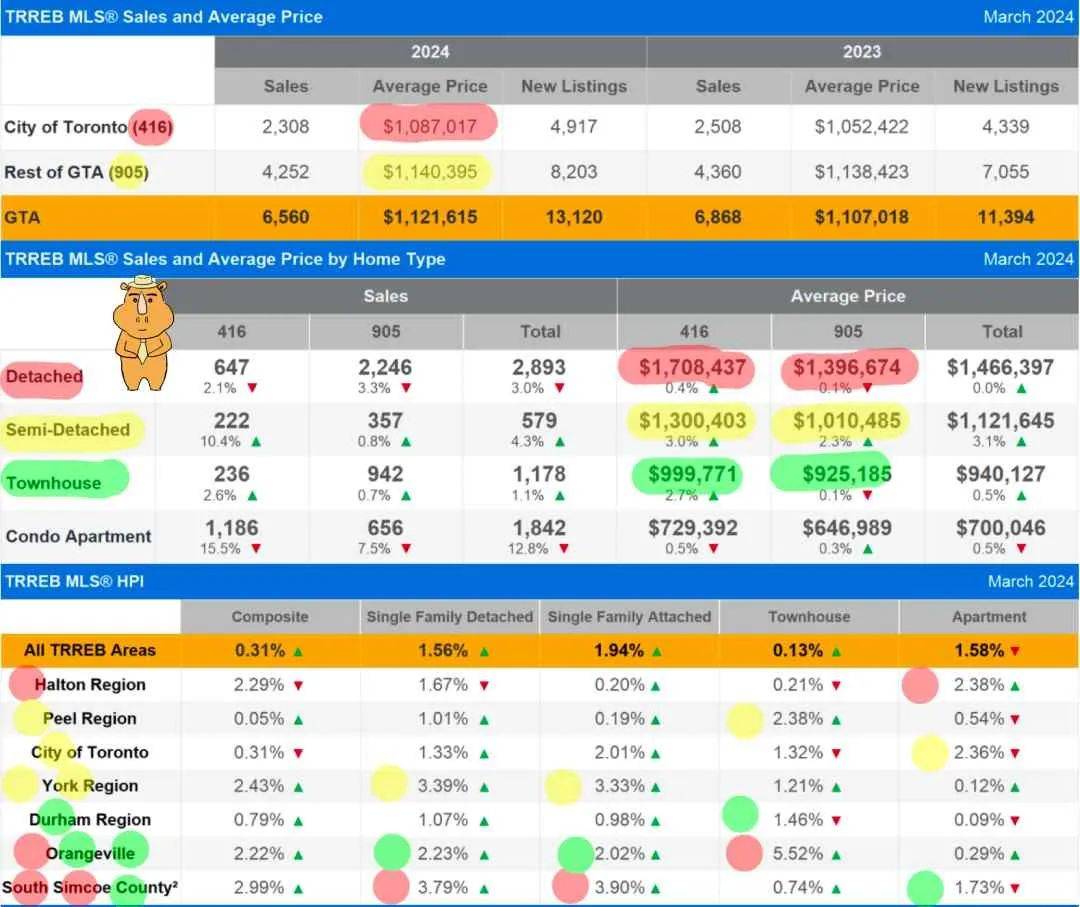The image size is (1080, 907).
Task: Click the Condo Apartment row label
Action: coord(78,537)
